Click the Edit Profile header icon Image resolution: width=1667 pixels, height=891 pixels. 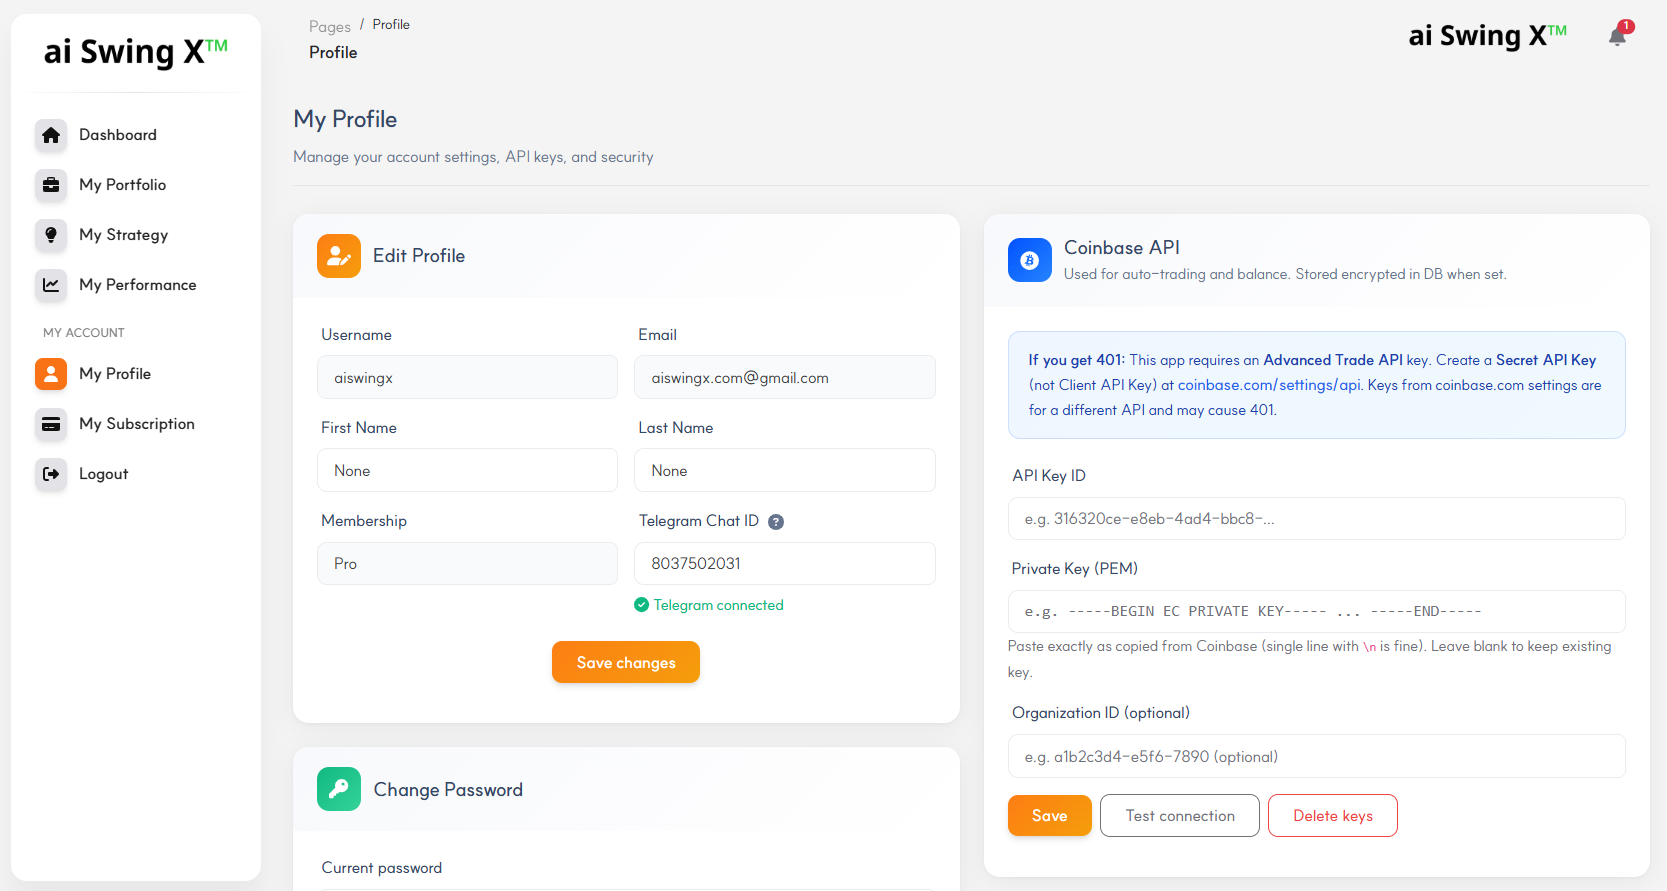(x=338, y=255)
